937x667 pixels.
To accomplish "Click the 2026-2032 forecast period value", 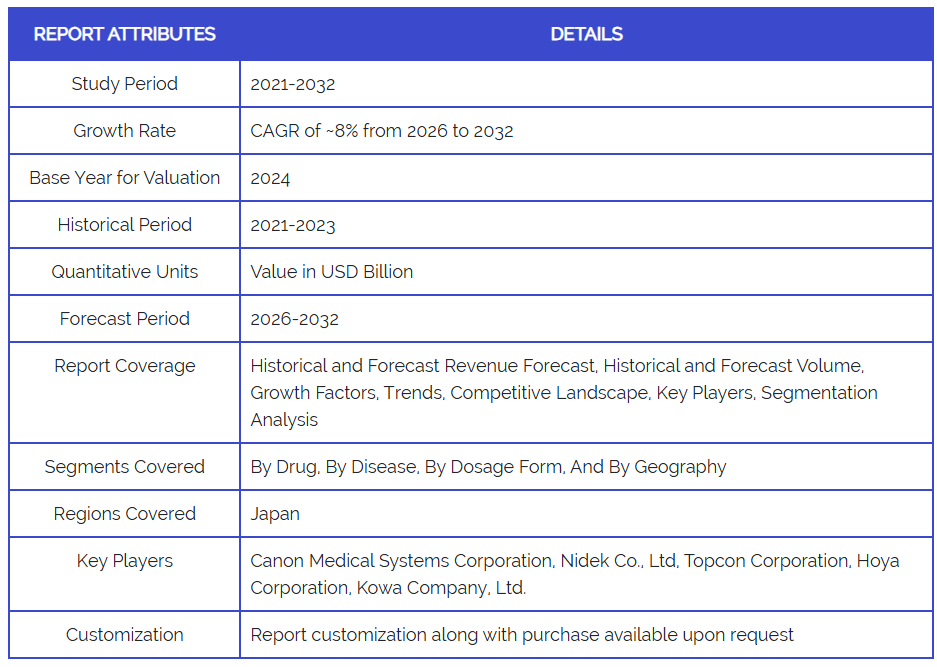I will click(x=294, y=319).
